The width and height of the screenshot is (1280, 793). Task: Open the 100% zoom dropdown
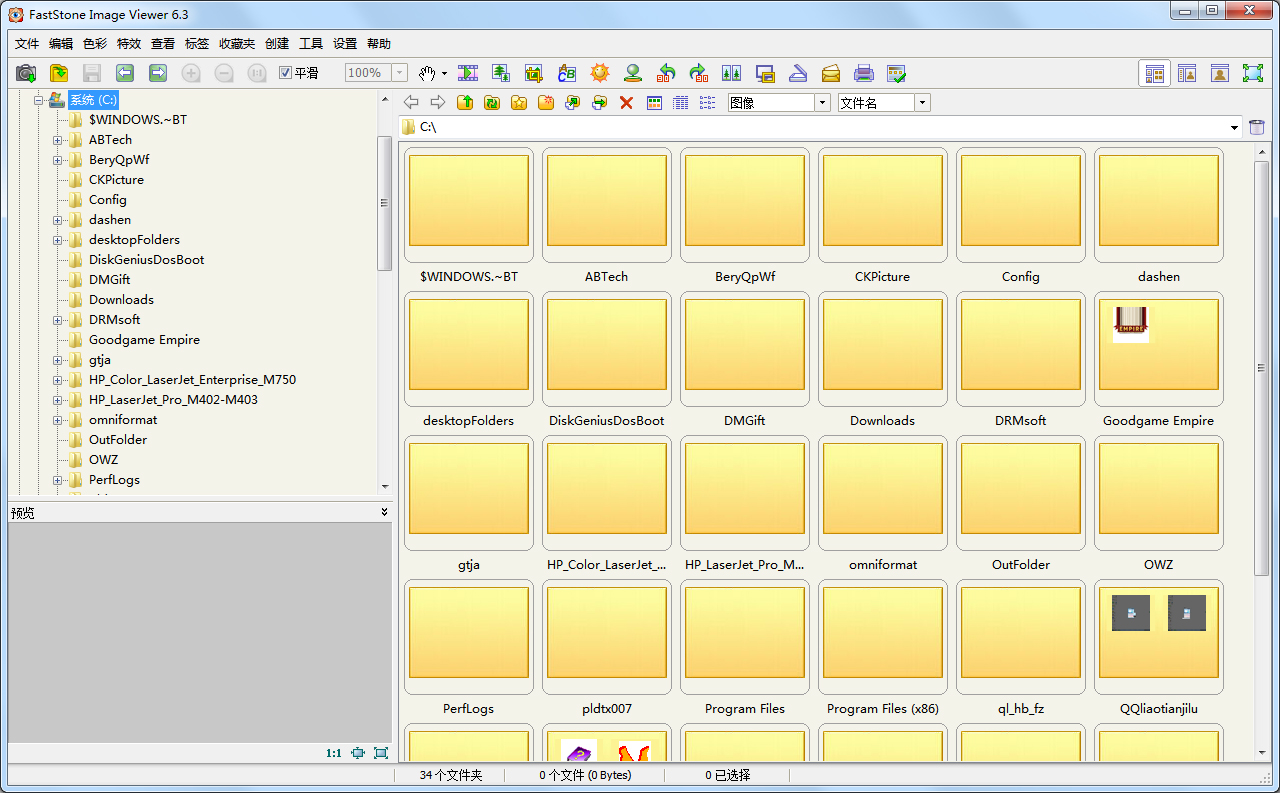pos(400,73)
